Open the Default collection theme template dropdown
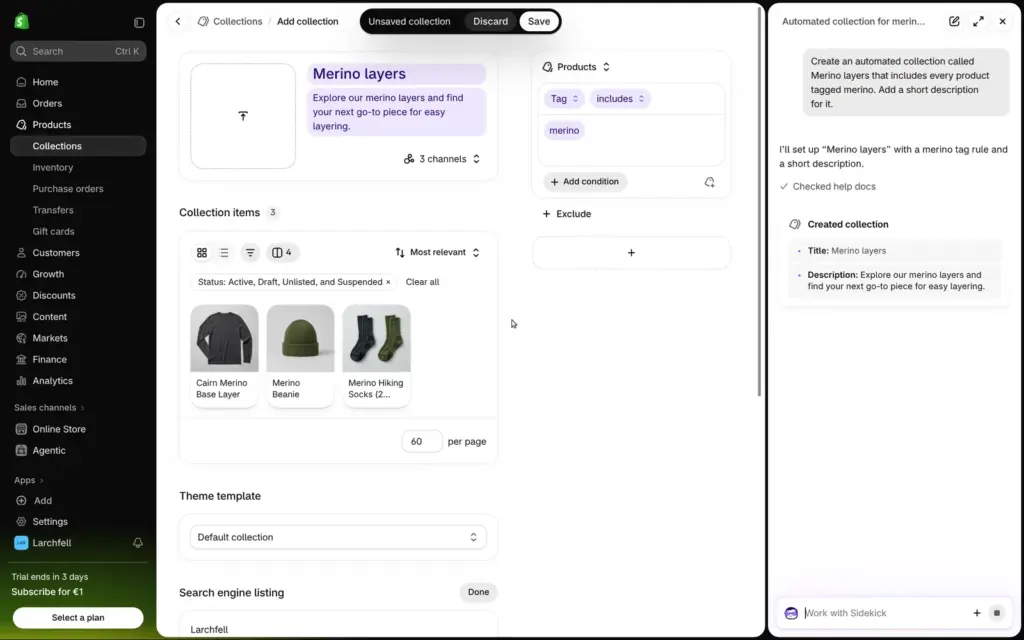 coord(338,537)
